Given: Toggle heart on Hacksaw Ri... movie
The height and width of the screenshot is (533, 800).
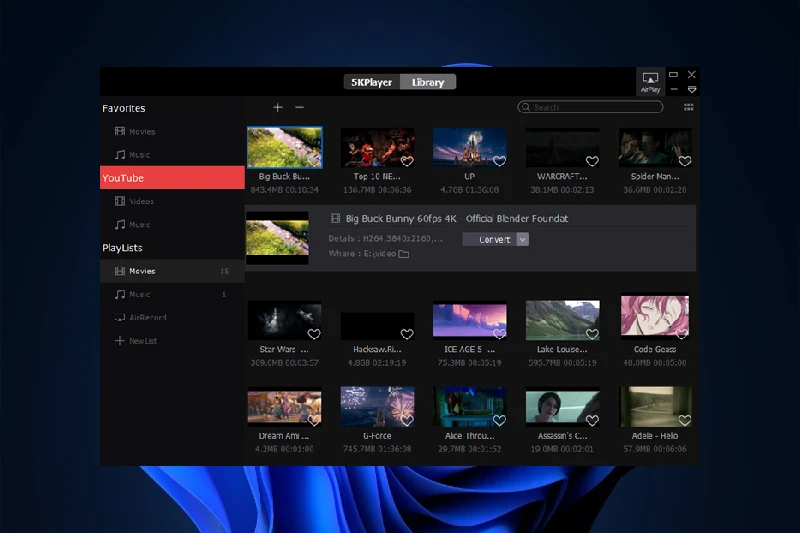Looking at the screenshot, I should point(407,334).
